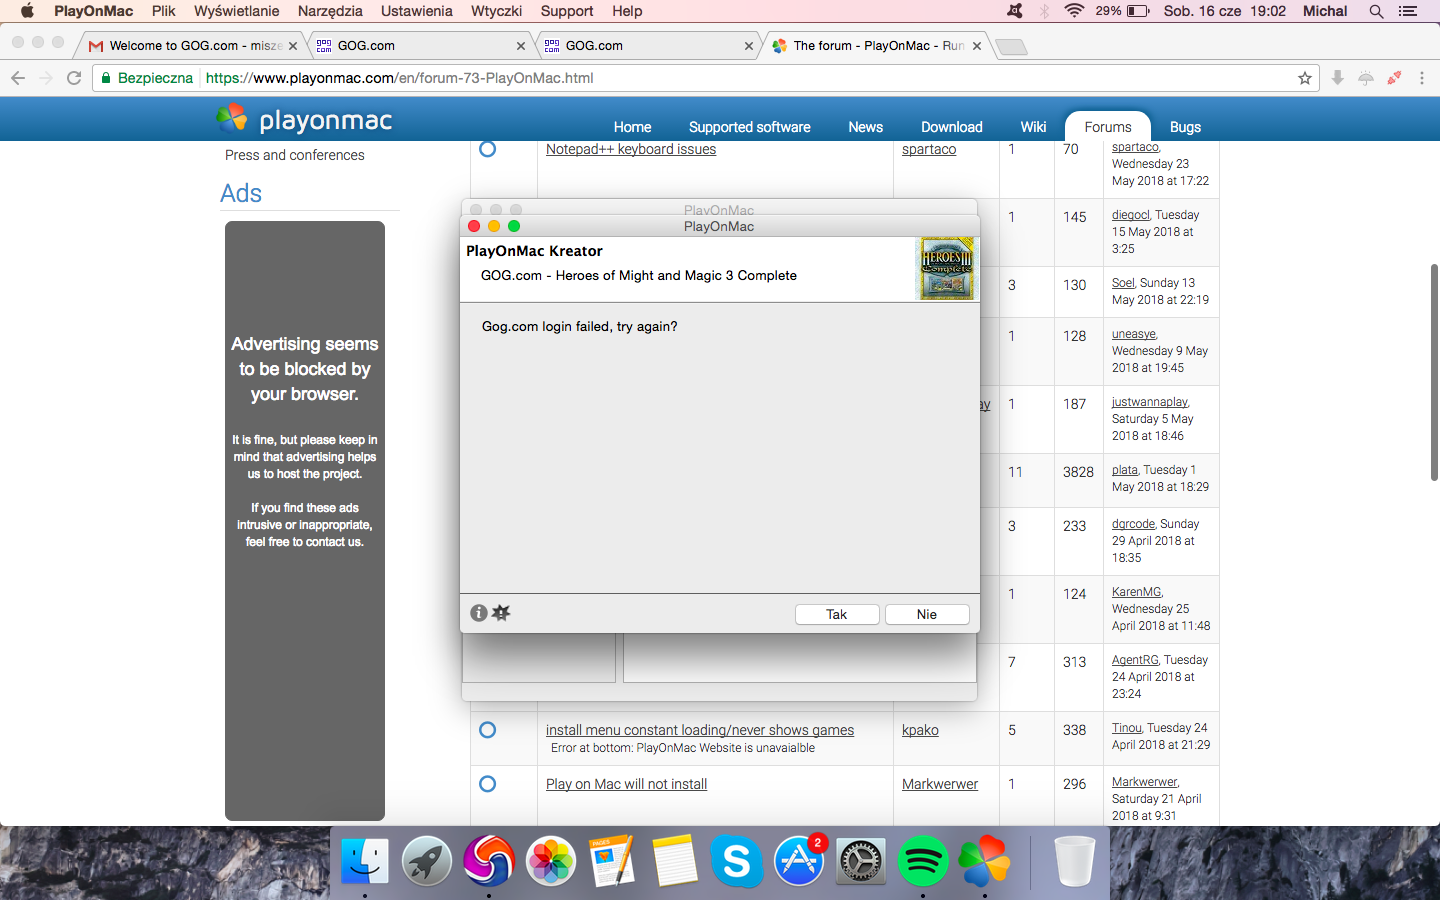Open Pages app in dock

pyautogui.click(x=613, y=860)
